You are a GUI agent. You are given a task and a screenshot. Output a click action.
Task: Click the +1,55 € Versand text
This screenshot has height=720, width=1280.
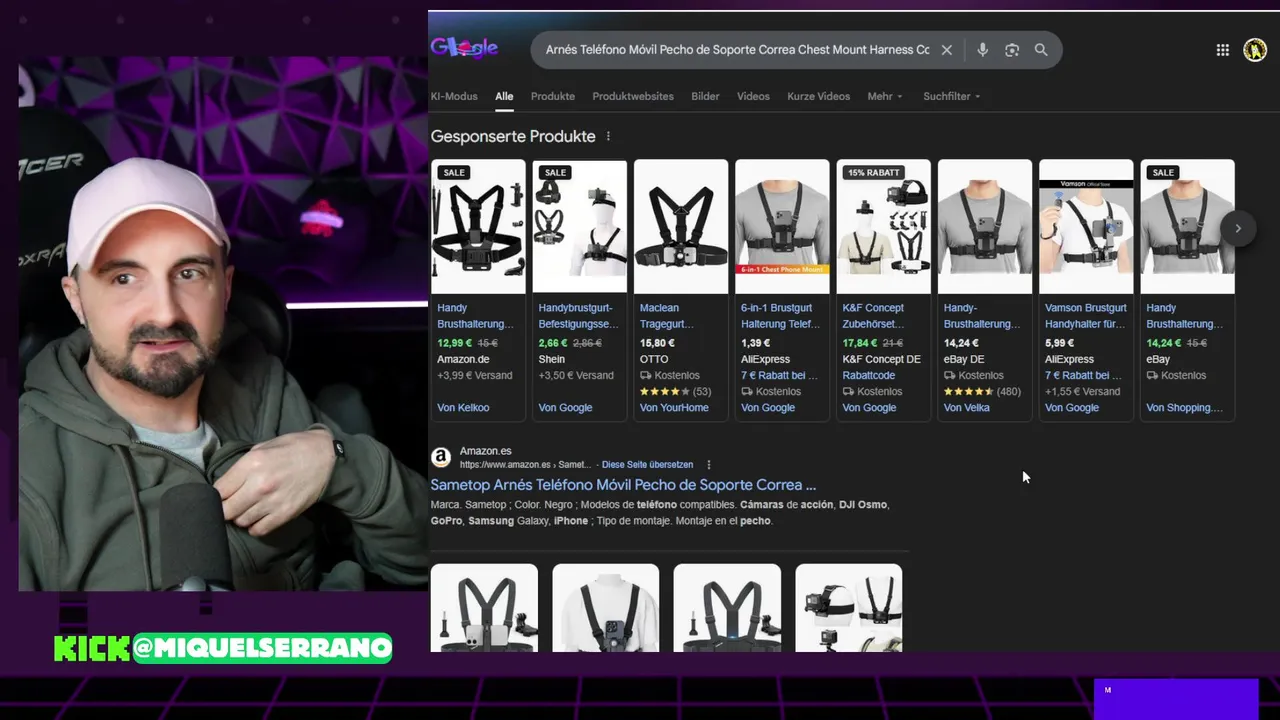1082,391
